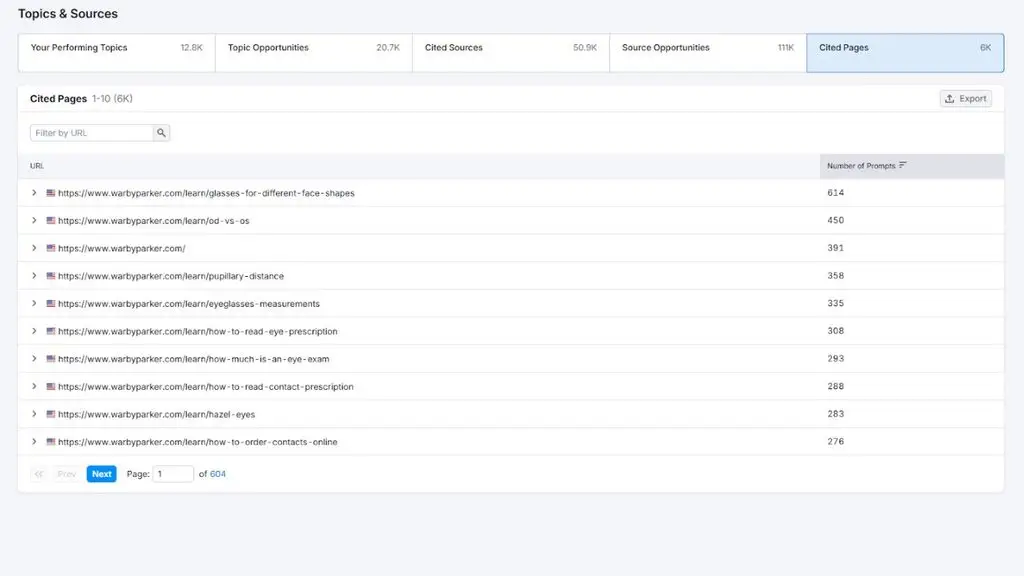Select the Cited Pages tab
The width and height of the screenshot is (1024, 576).
pyautogui.click(x=905, y=53)
